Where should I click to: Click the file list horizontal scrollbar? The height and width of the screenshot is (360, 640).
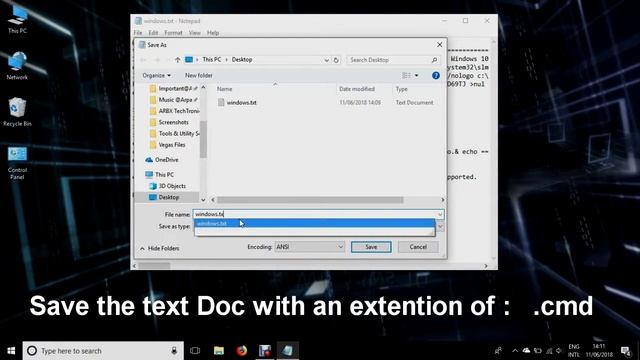(310, 200)
